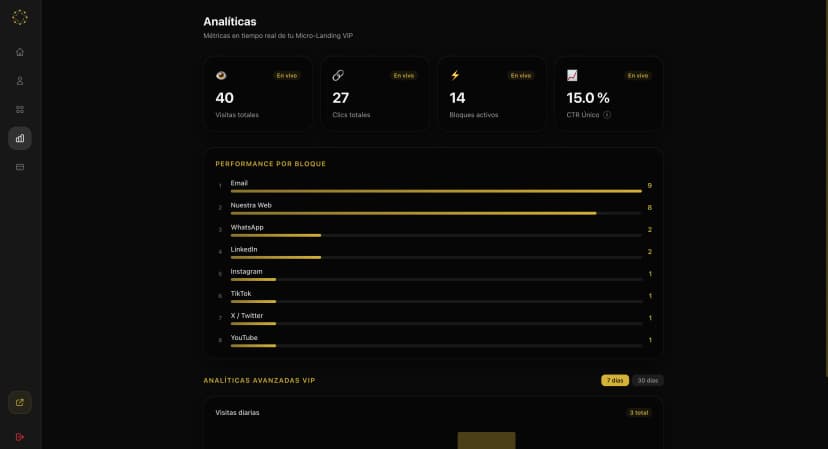Open the card billing icon in sidebar

tap(20, 167)
